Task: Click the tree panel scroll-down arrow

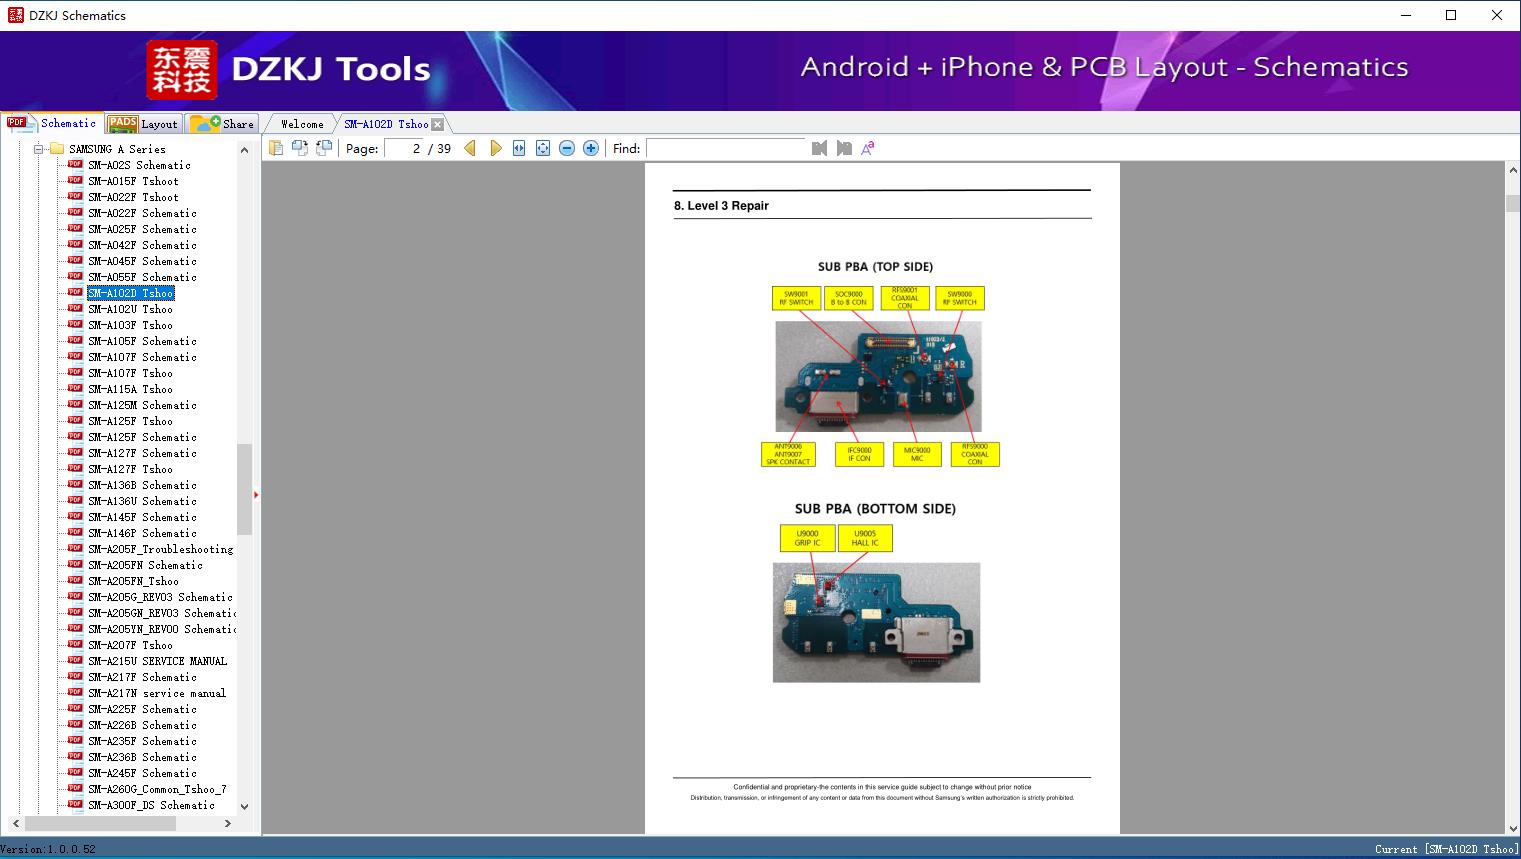Action: 244,806
